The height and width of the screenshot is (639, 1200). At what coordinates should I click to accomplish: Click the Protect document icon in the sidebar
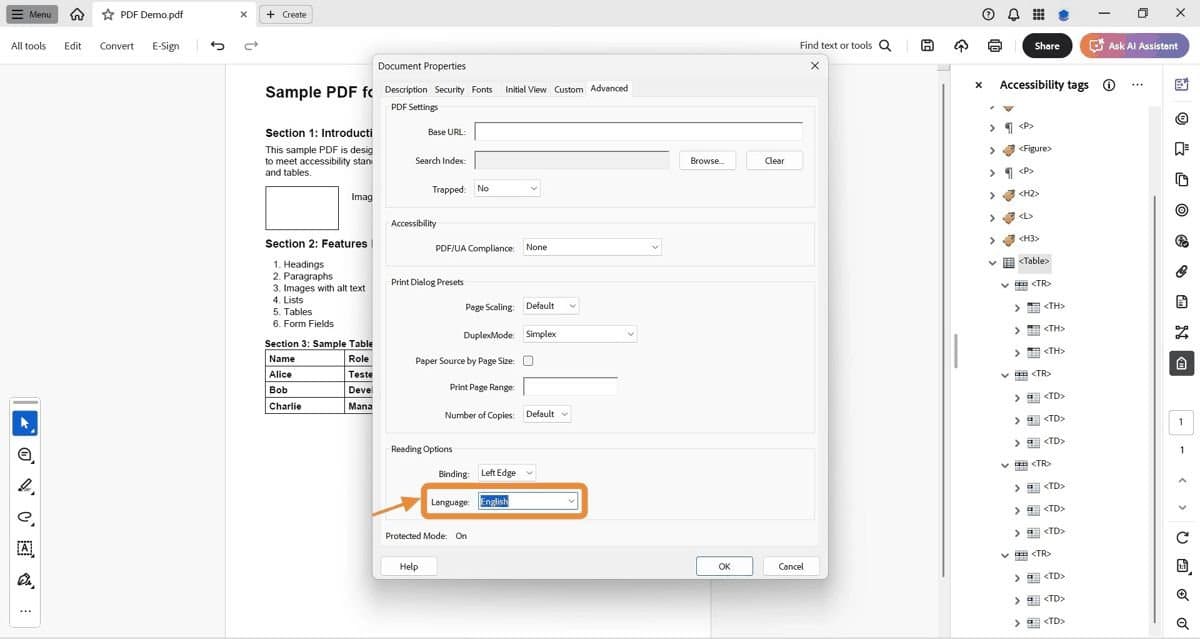pos(1182,364)
